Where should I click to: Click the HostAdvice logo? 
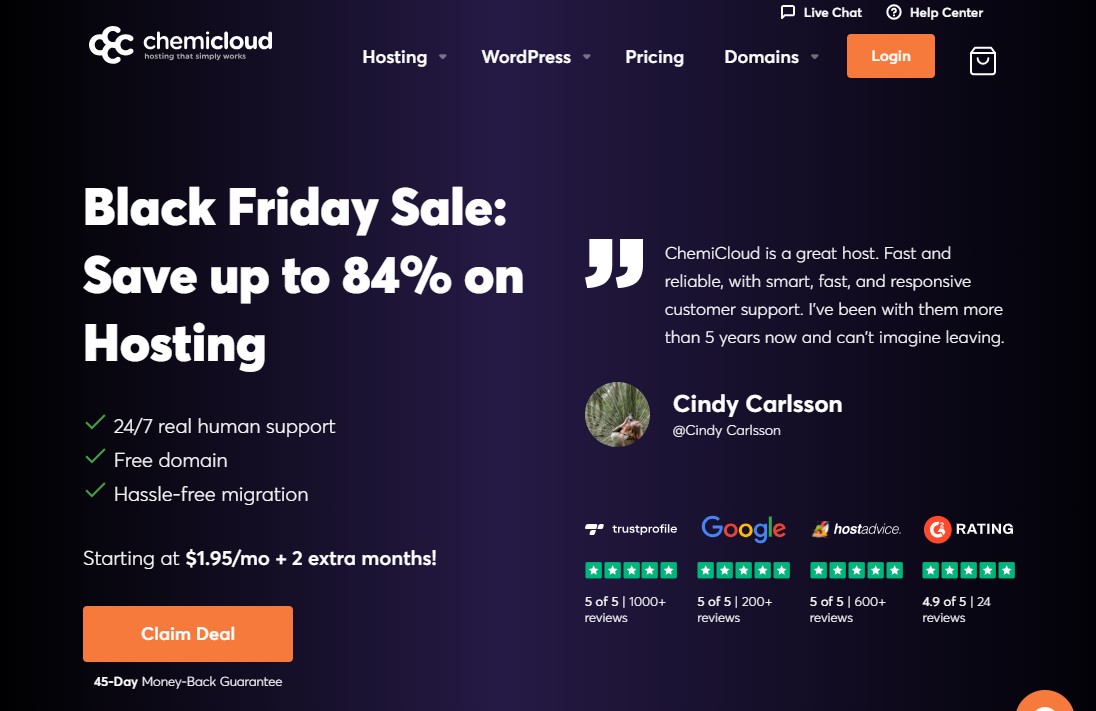(x=856, y=528)
